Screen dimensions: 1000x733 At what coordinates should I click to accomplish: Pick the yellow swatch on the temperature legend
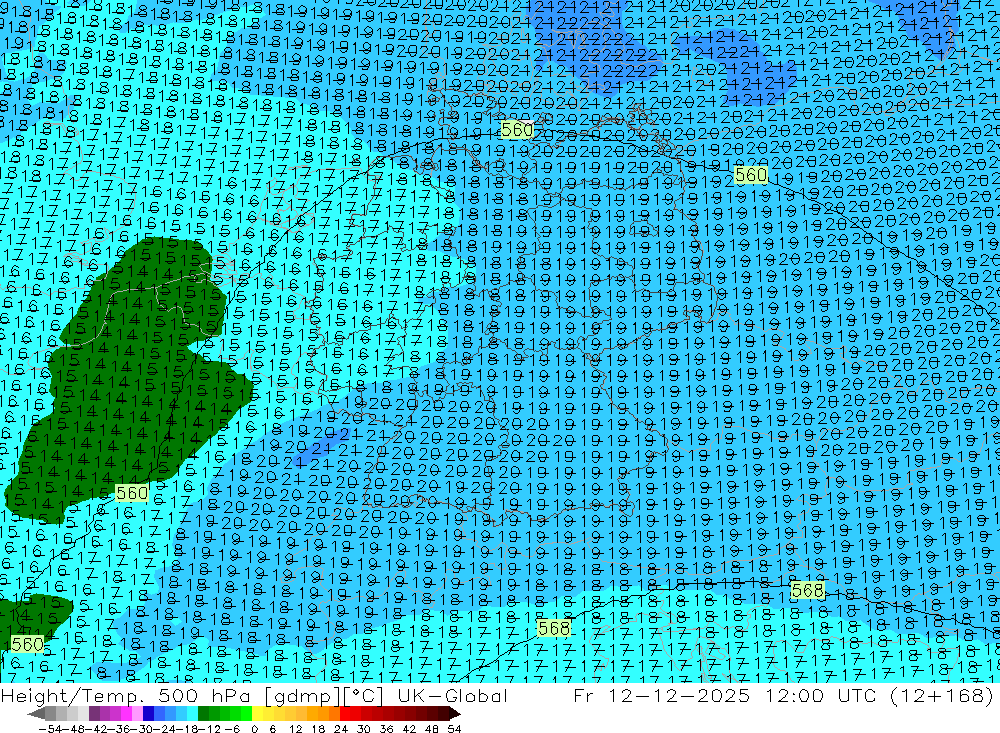pos(258,714)
